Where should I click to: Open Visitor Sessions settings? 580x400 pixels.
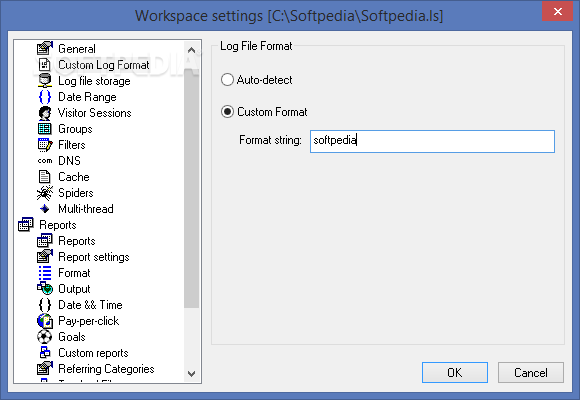tap(95, 113)
